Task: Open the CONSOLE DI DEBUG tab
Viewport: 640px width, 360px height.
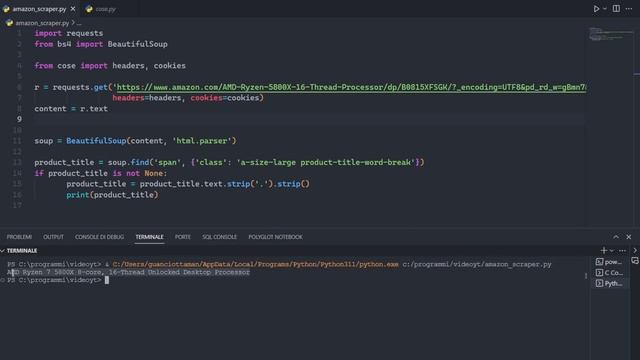Action: [99, 237]
